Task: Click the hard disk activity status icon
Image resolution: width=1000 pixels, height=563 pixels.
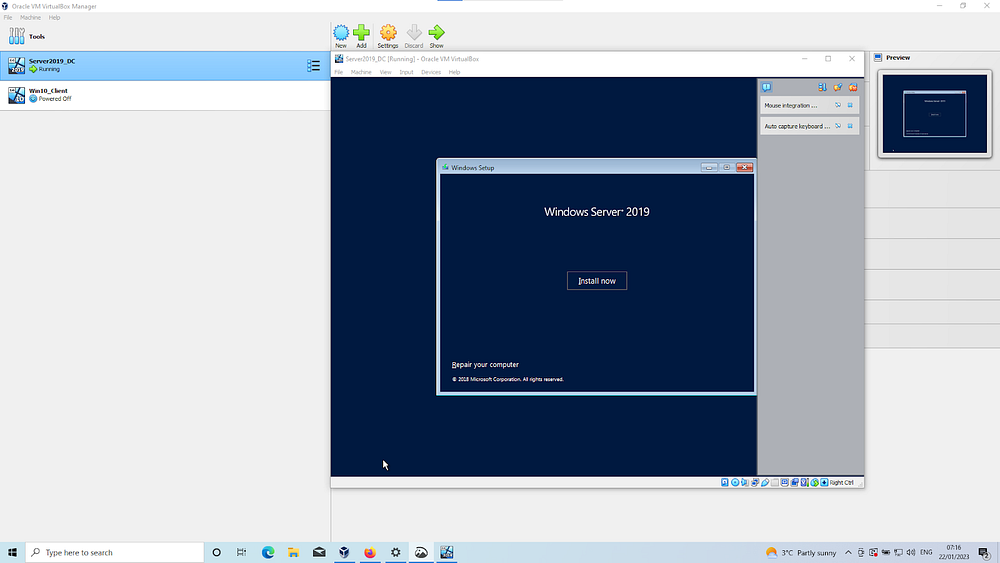Action: pyautogui.click(x=724, y=483)
